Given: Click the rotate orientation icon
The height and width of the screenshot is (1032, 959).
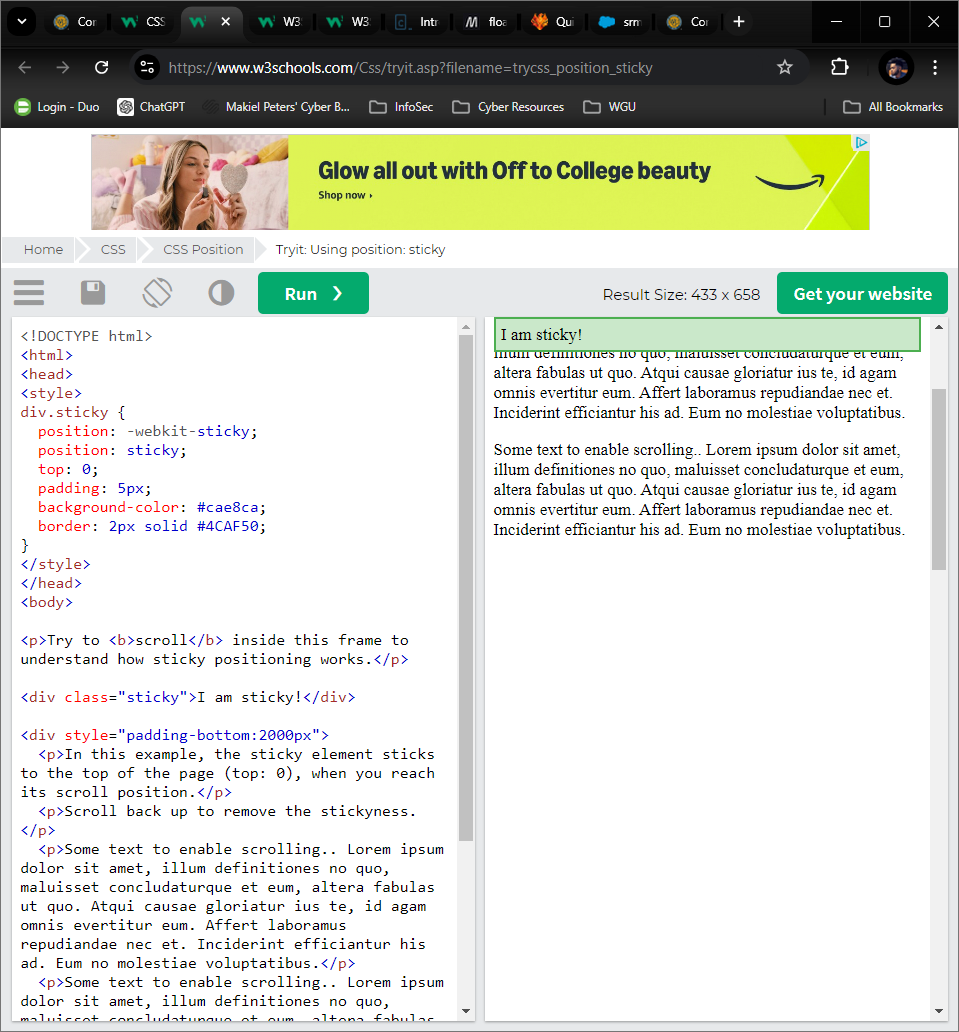Looking at the screenshot, I should point(157,293).
